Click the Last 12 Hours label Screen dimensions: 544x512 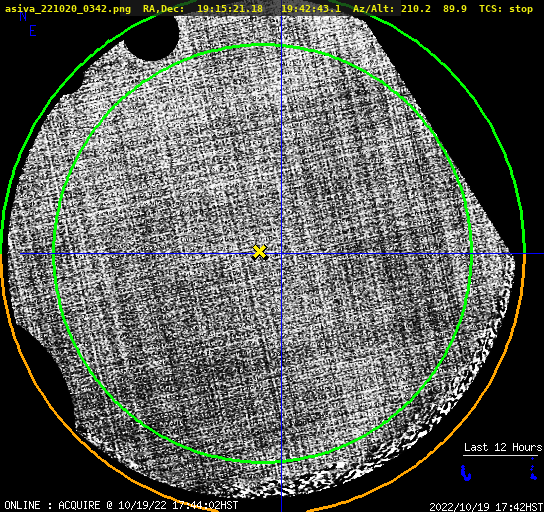pos(503,447)
